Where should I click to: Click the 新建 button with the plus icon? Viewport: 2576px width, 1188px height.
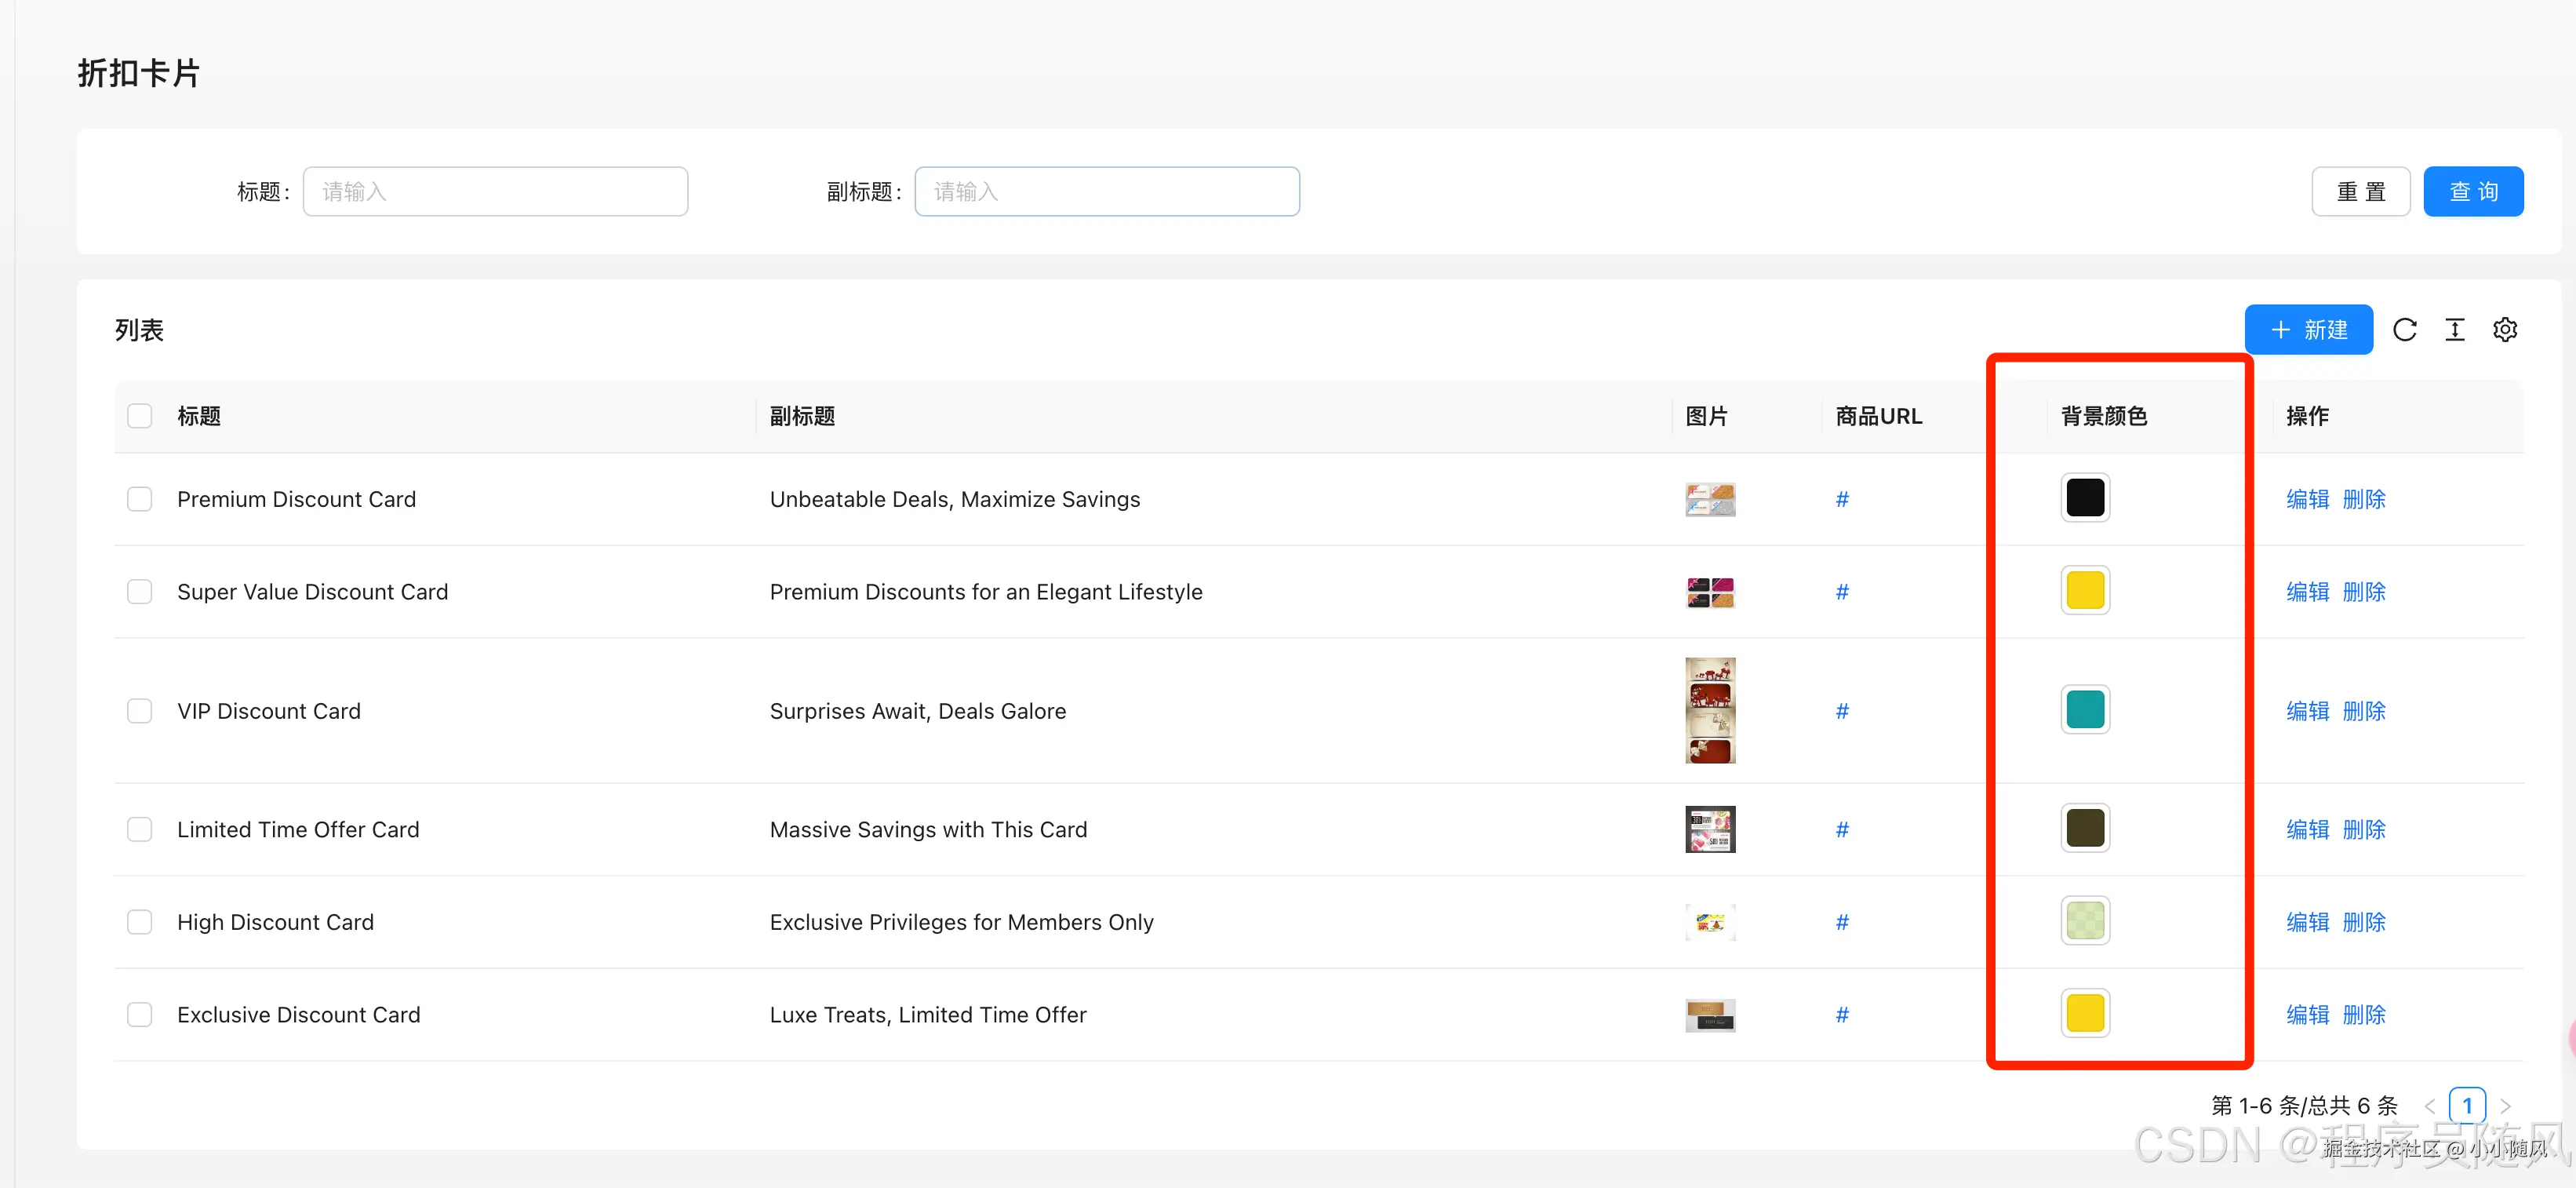click(2308, 330)
